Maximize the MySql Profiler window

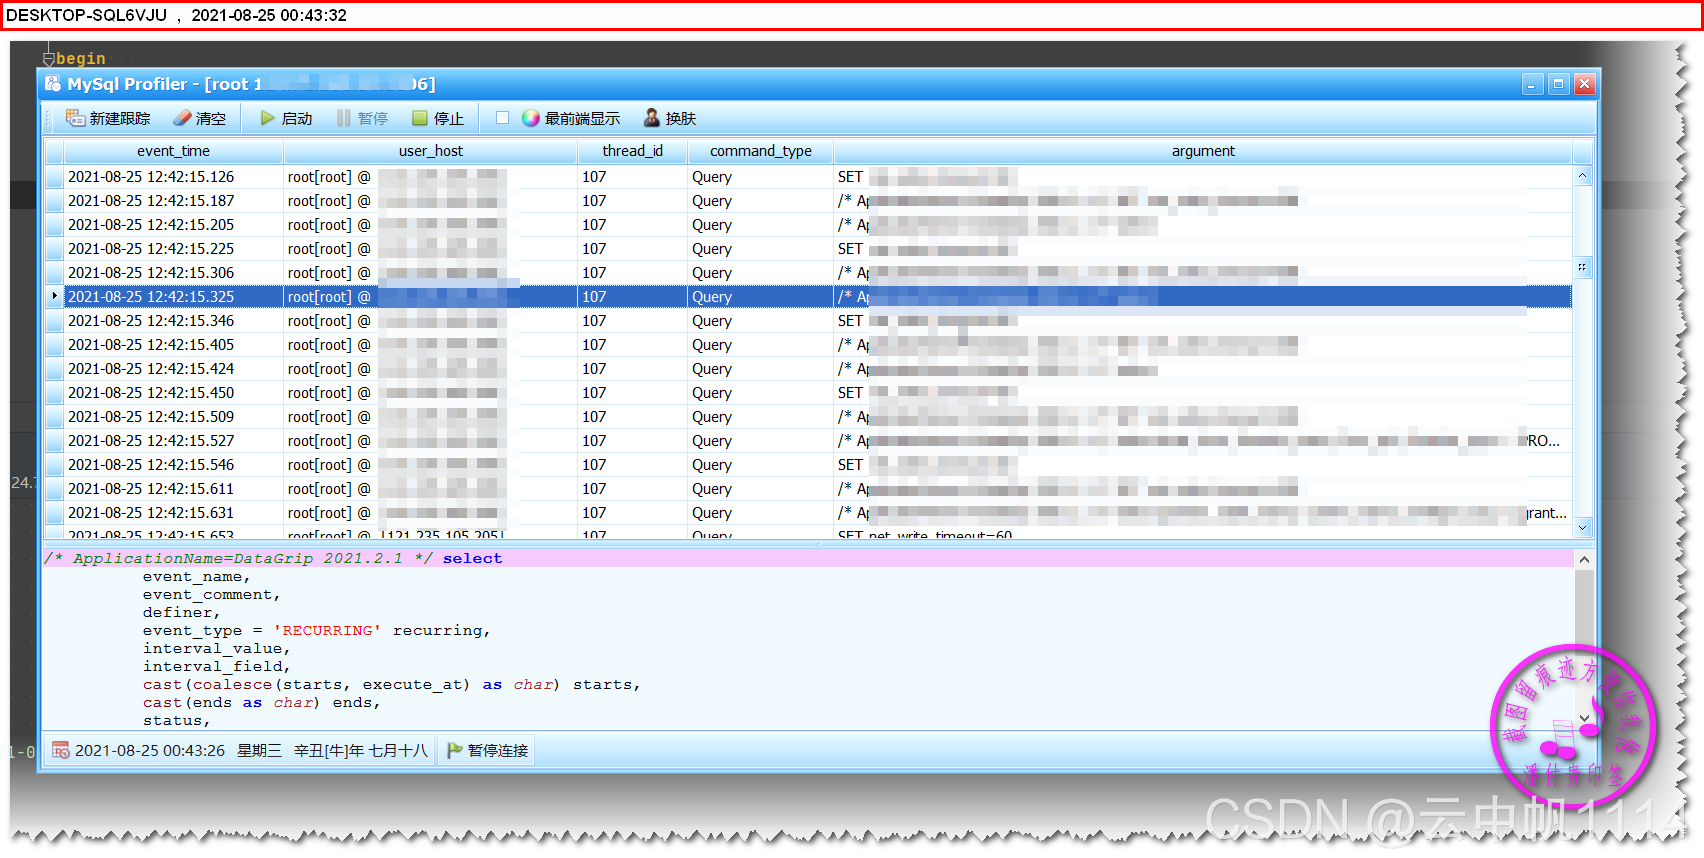click(x=1558, y=85)
